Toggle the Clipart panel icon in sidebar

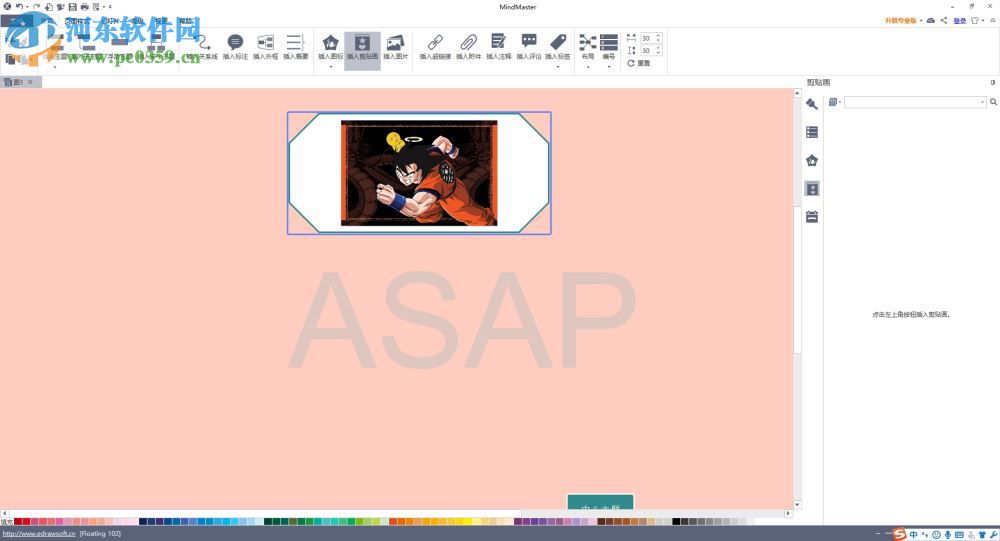pyautogui.click(x=812, y=188)
